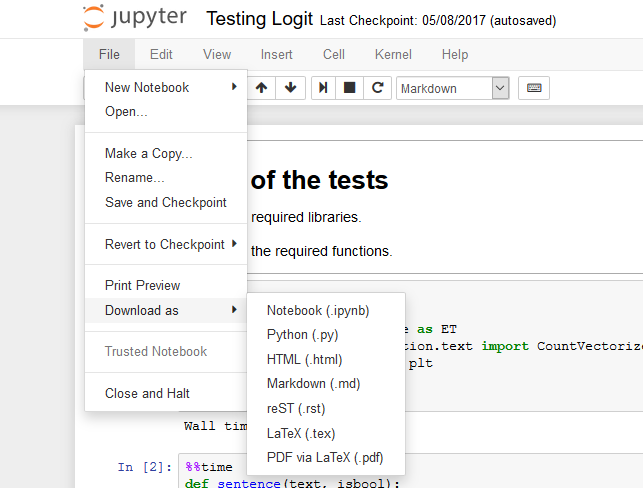Download as Markdown (.md)
This screenshot has width=643, height=488.
[326, 383]
